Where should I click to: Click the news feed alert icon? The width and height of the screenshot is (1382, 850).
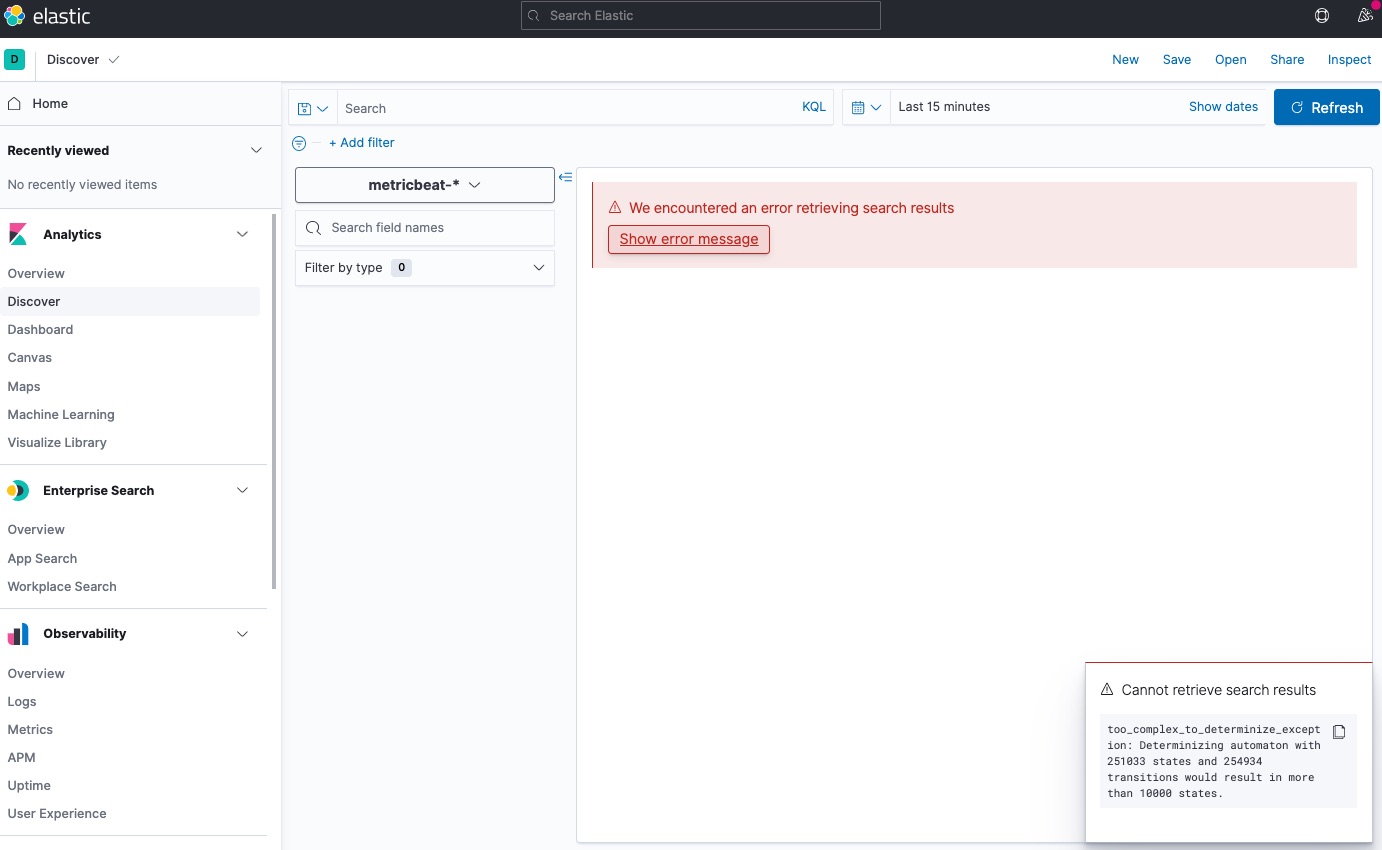(1366, 15)
